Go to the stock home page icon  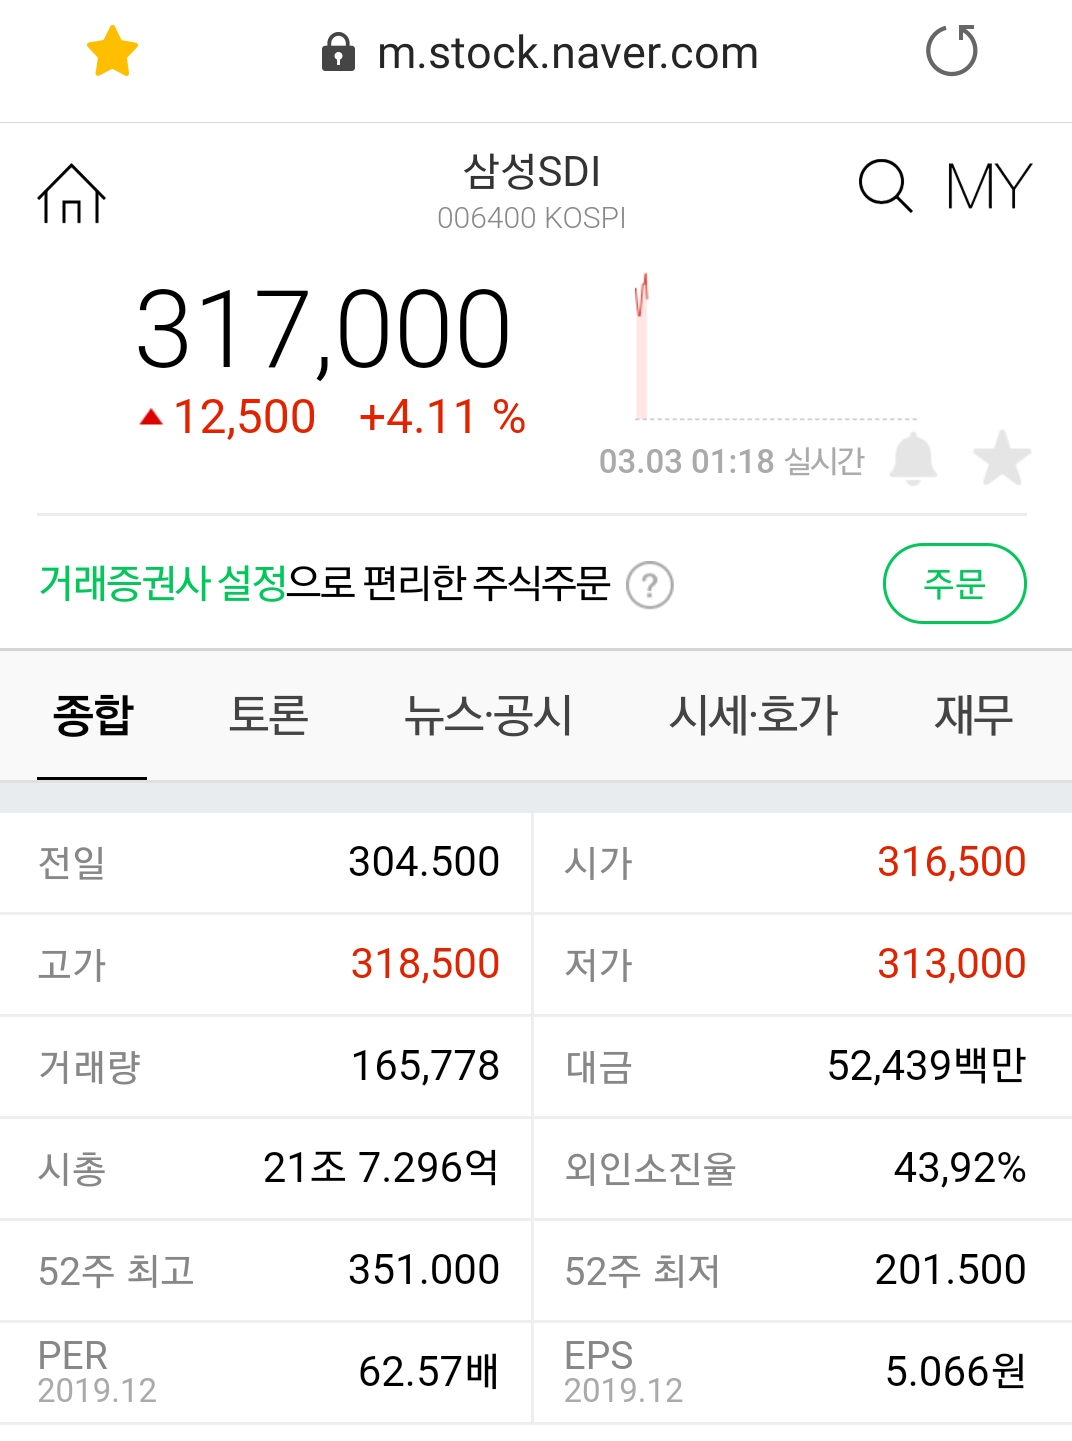click(x=71, y=193)
